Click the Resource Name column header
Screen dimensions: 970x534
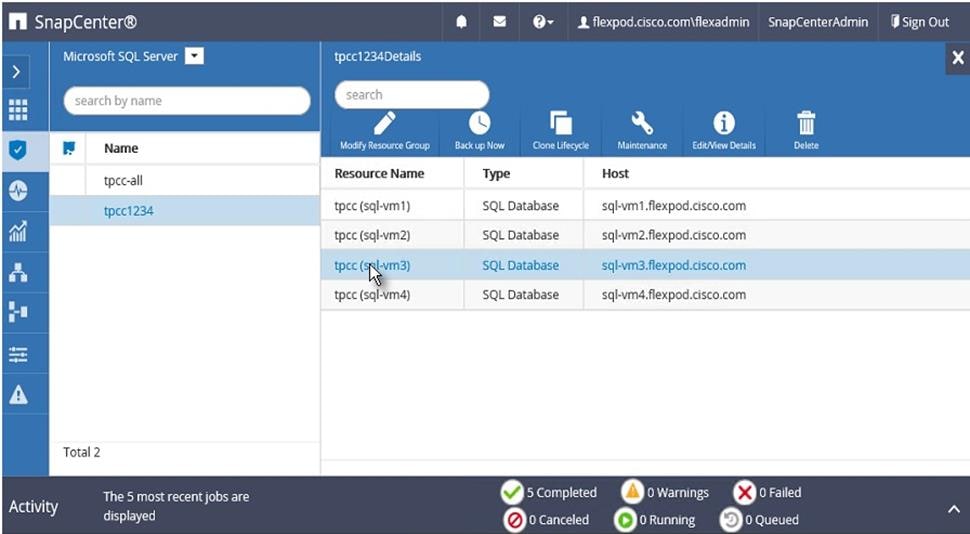tap(379, 174)
